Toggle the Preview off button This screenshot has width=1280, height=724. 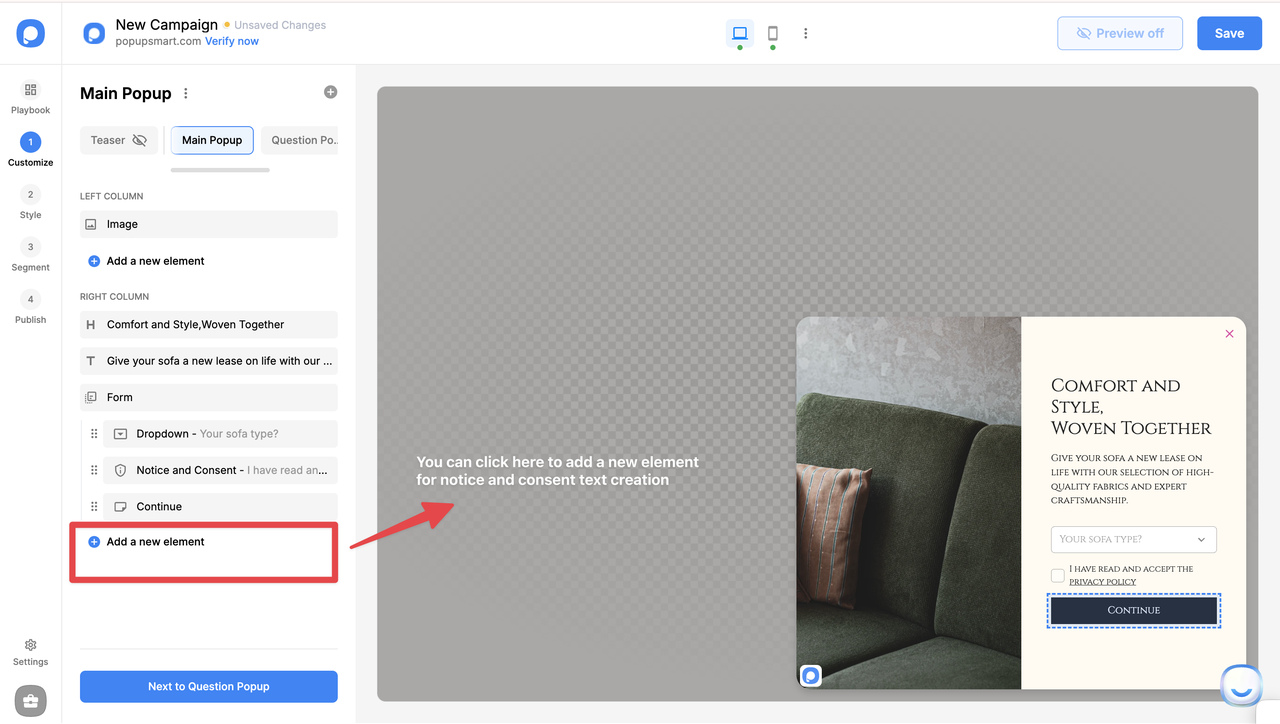pyautogui.click(x=1119, y=33)
